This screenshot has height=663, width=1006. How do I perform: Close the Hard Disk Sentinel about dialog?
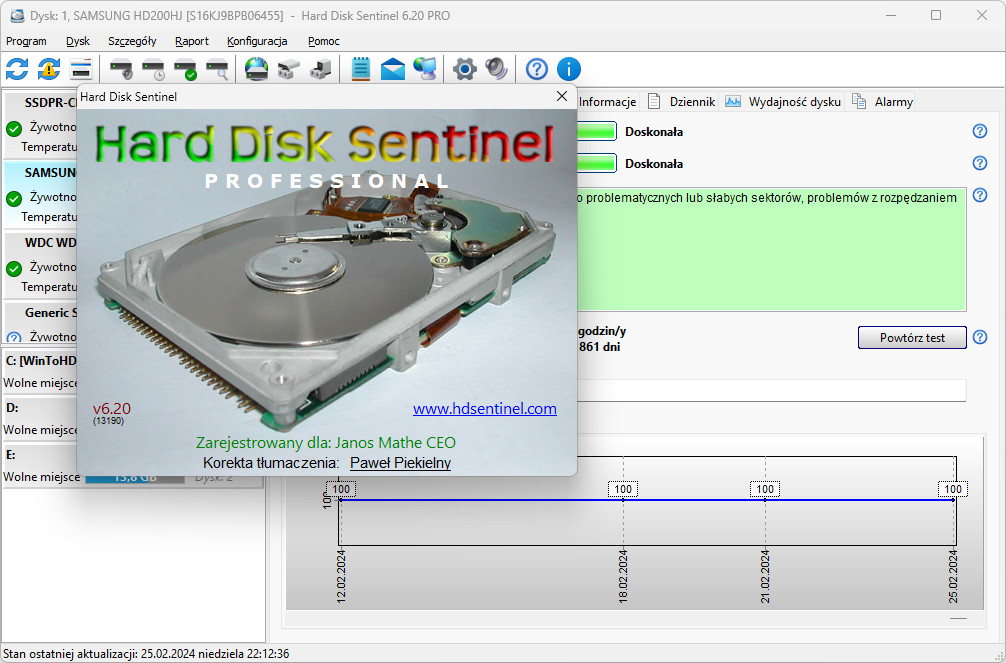[x=562, y=96]
